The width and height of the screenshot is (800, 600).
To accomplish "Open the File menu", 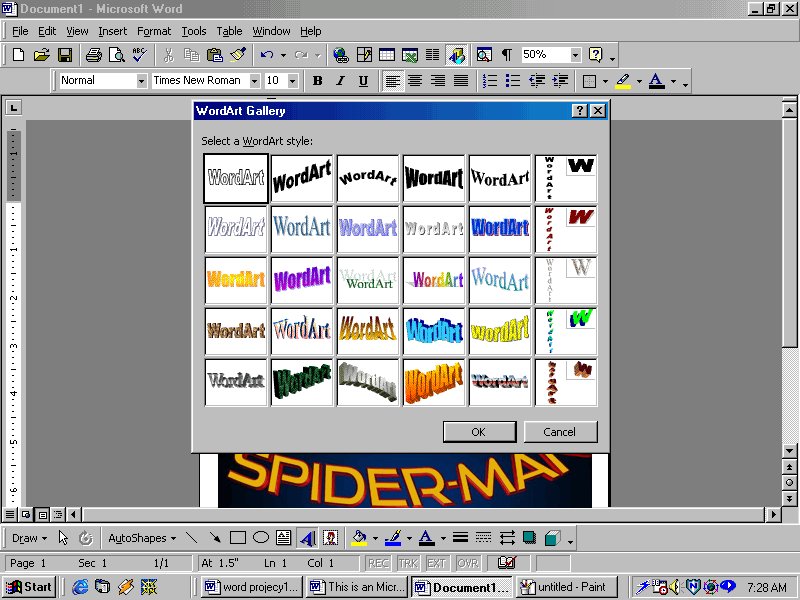I will point(20,31).
